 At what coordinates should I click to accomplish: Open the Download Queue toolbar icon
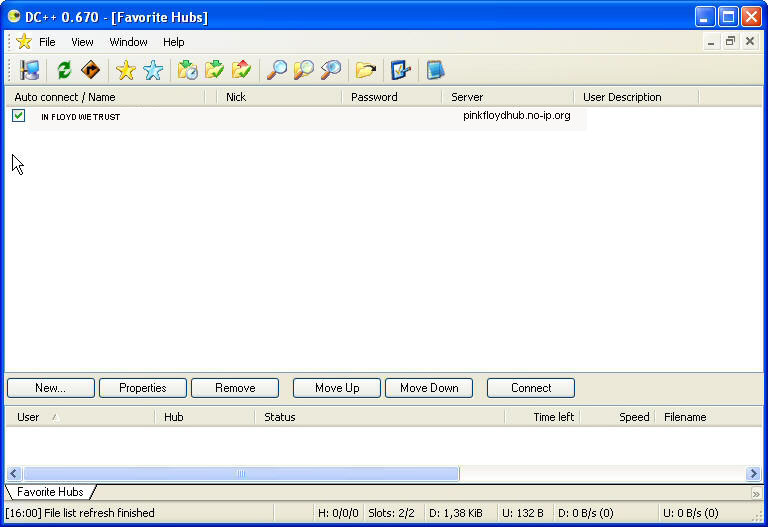tap(187, 70)
